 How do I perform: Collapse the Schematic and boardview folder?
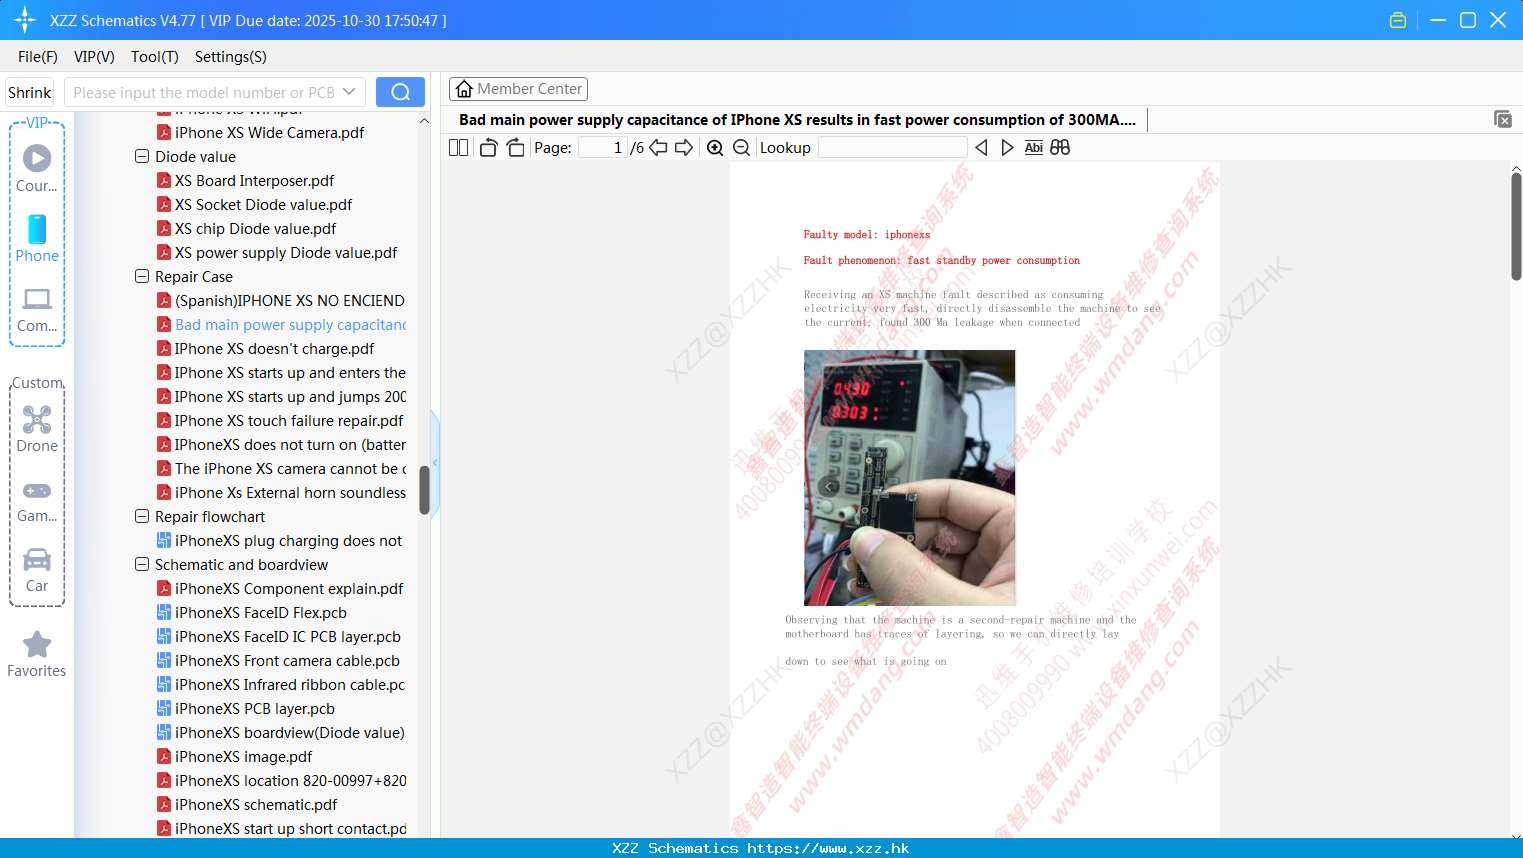[x=142, y=565]
